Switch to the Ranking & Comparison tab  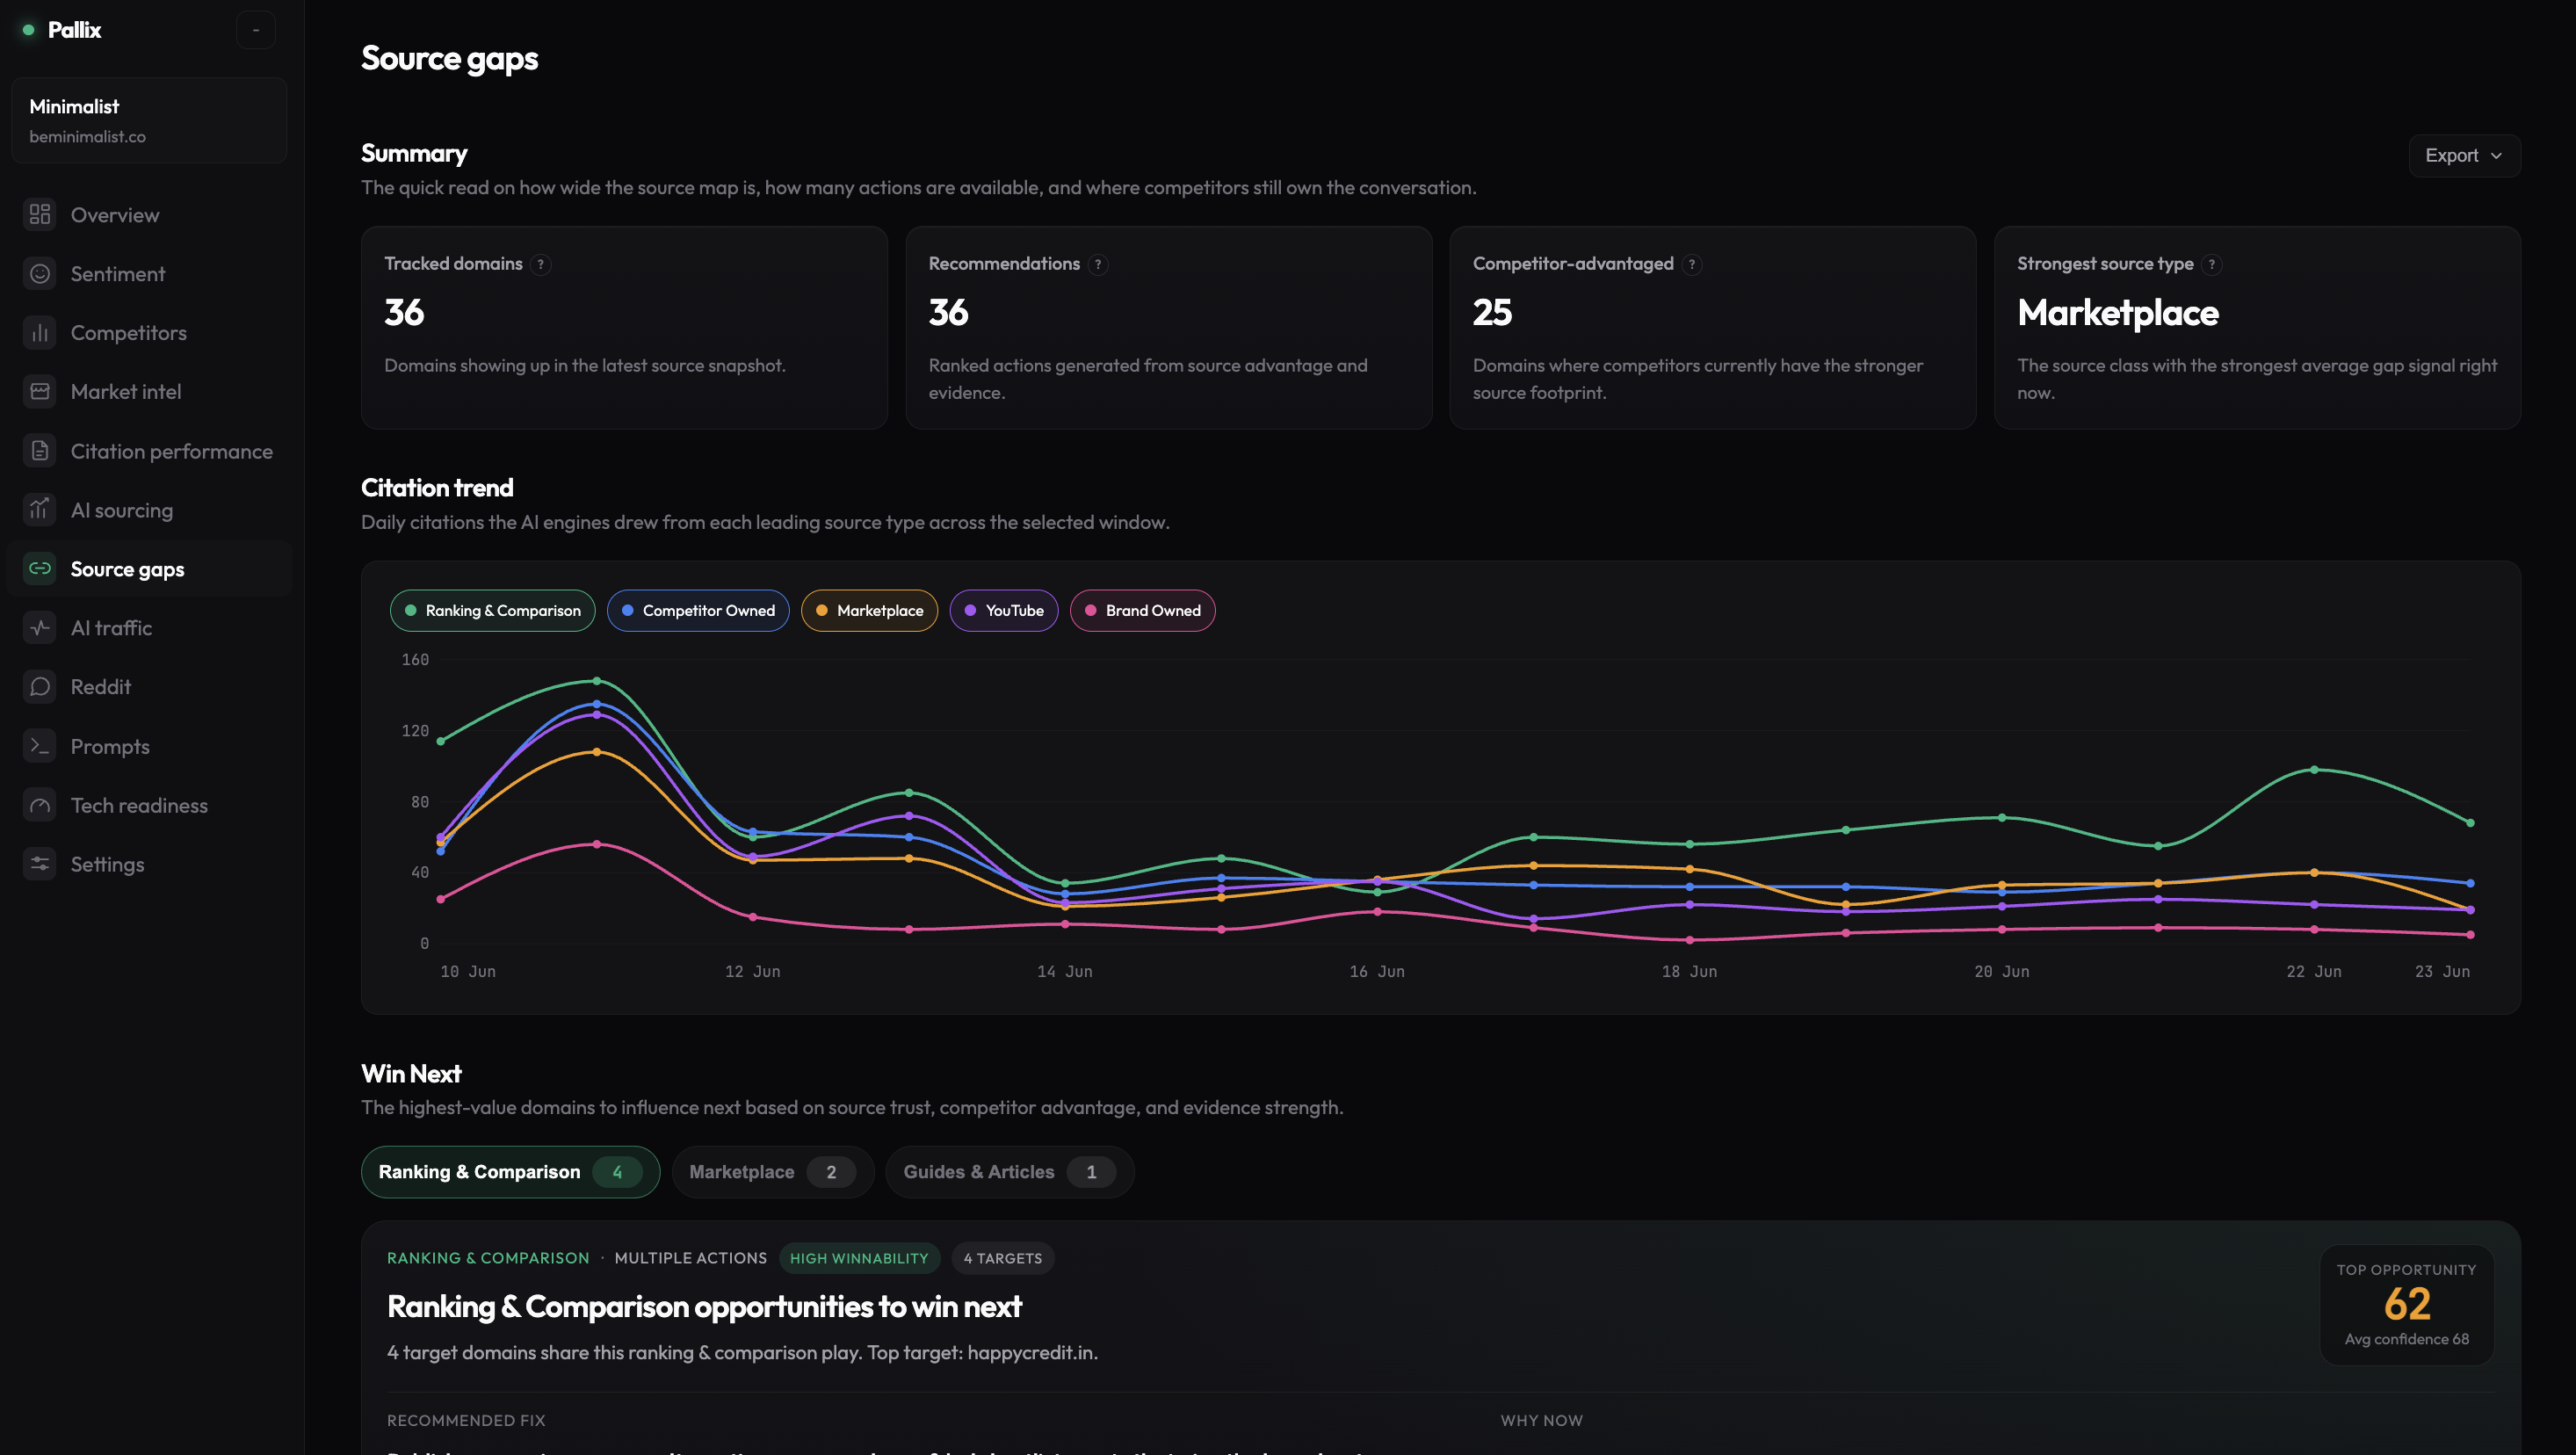pyautogui.click(x=510, y=1171)
